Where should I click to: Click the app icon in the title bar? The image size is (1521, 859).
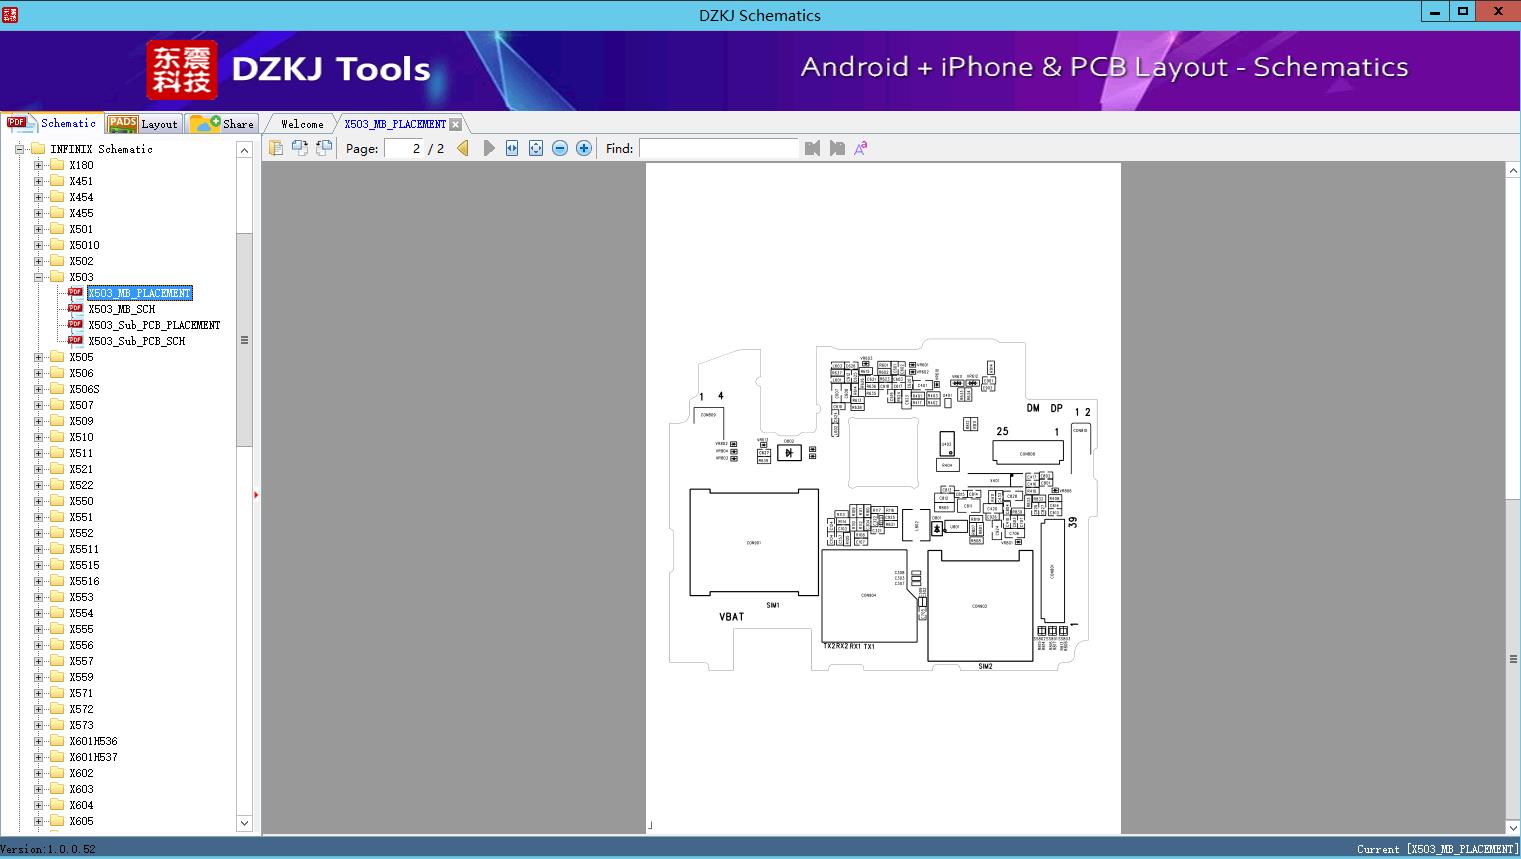click(x=10, y=14)
